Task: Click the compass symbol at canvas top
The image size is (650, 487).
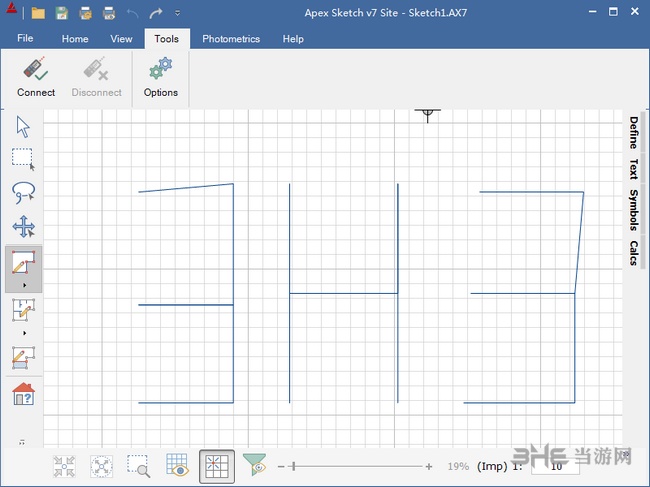Action: [x=427, y=116]
